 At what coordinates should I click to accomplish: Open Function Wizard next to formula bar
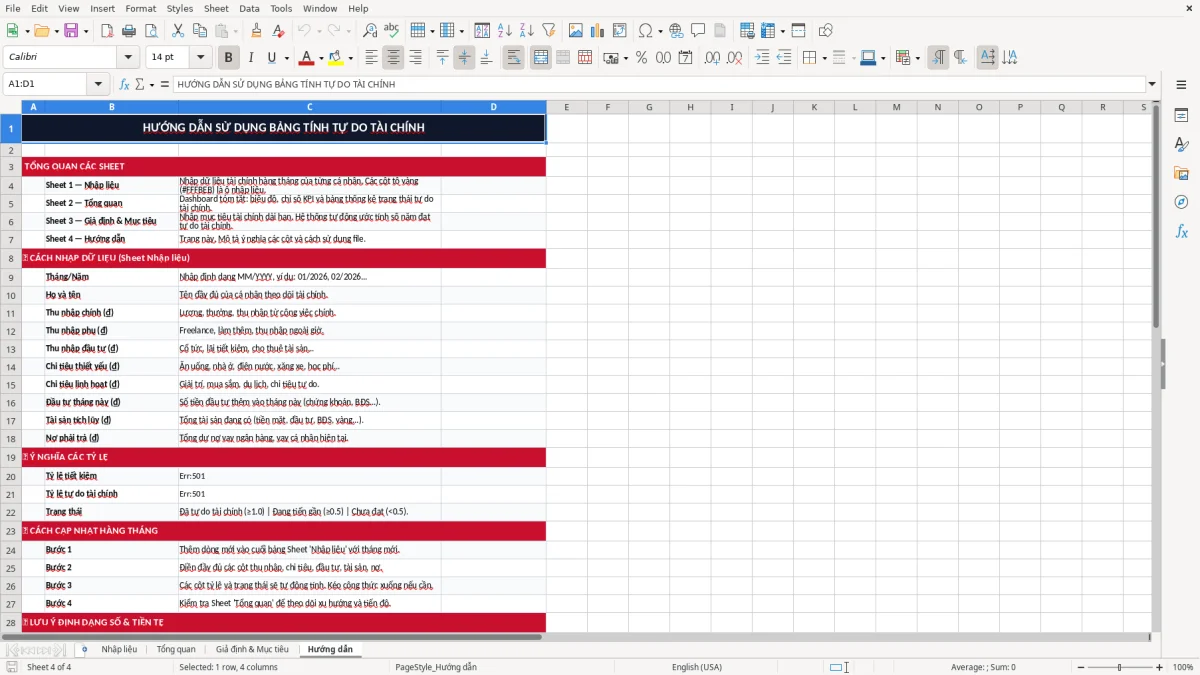pos(125,84)
